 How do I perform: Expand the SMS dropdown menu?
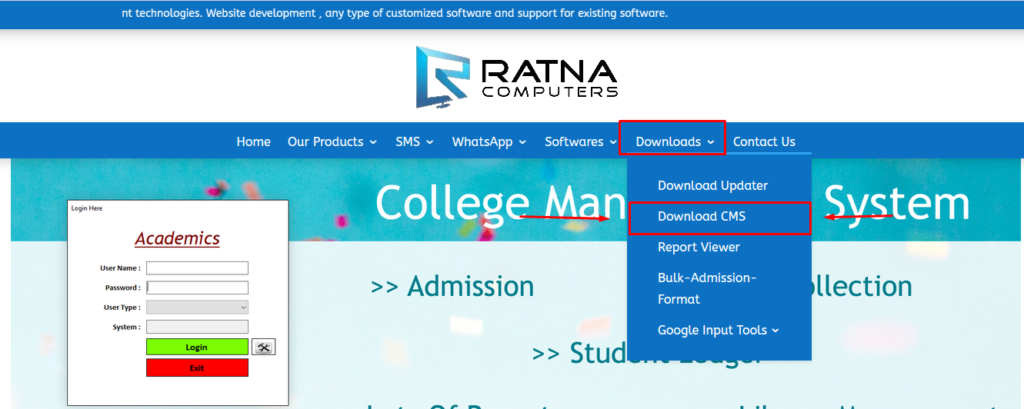tap(414, 142)
